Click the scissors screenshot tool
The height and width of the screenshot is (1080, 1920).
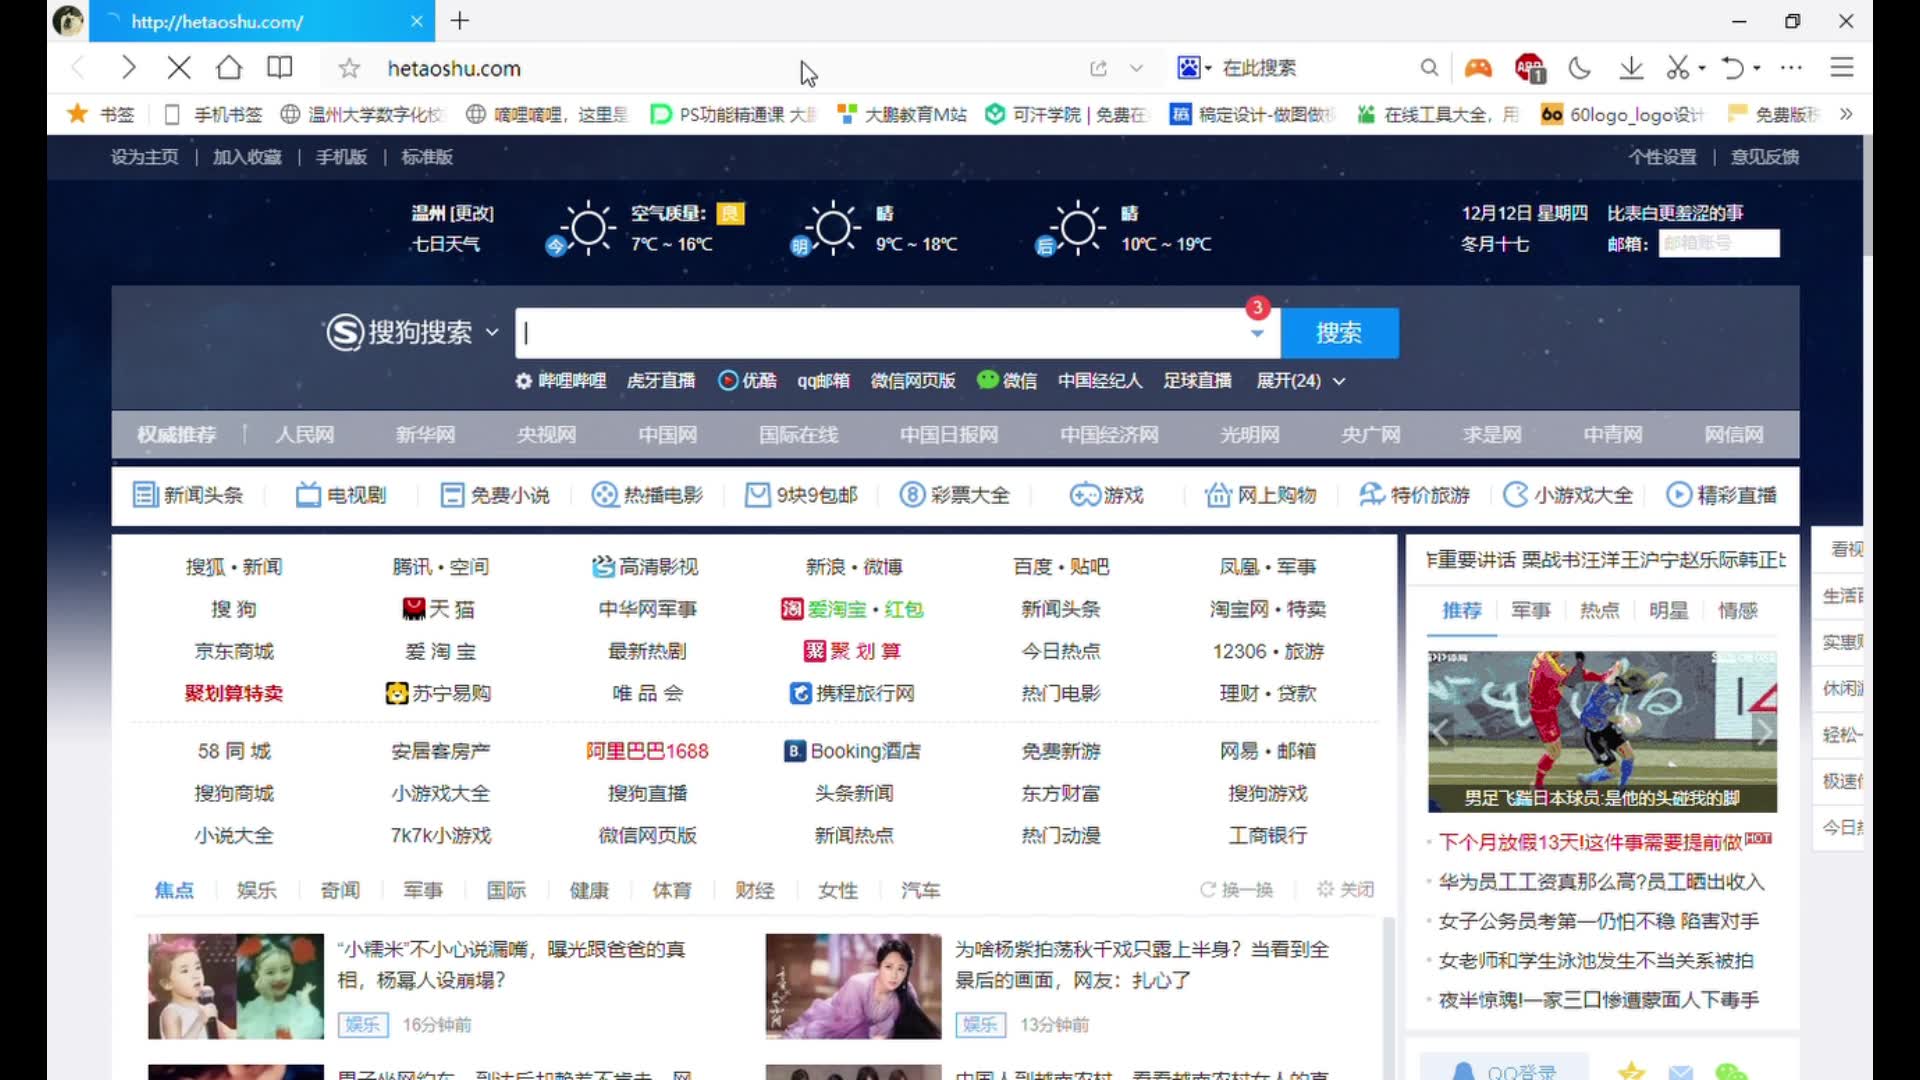1677,68
